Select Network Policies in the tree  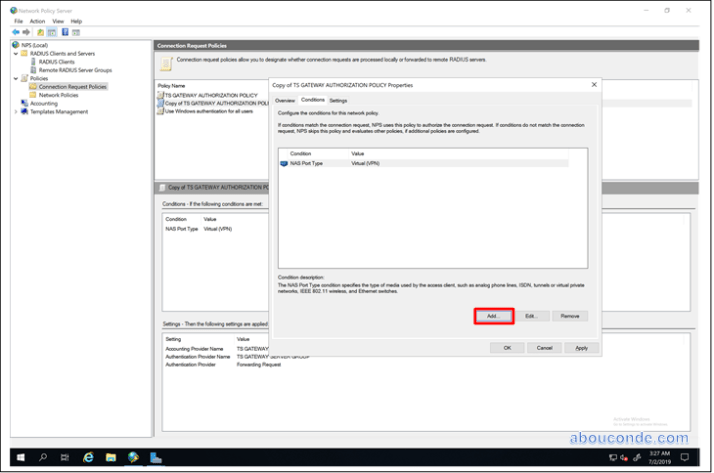[x=59, y=95]
